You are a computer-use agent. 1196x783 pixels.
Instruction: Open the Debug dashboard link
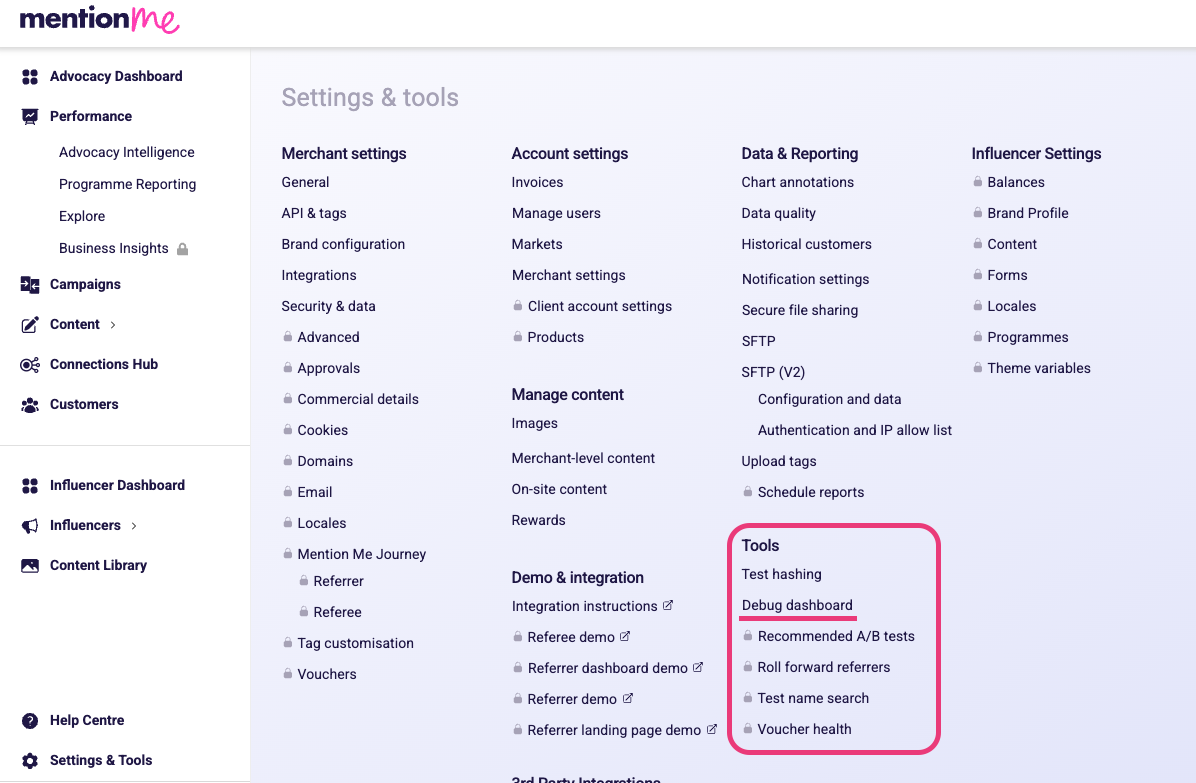point(797,605)
